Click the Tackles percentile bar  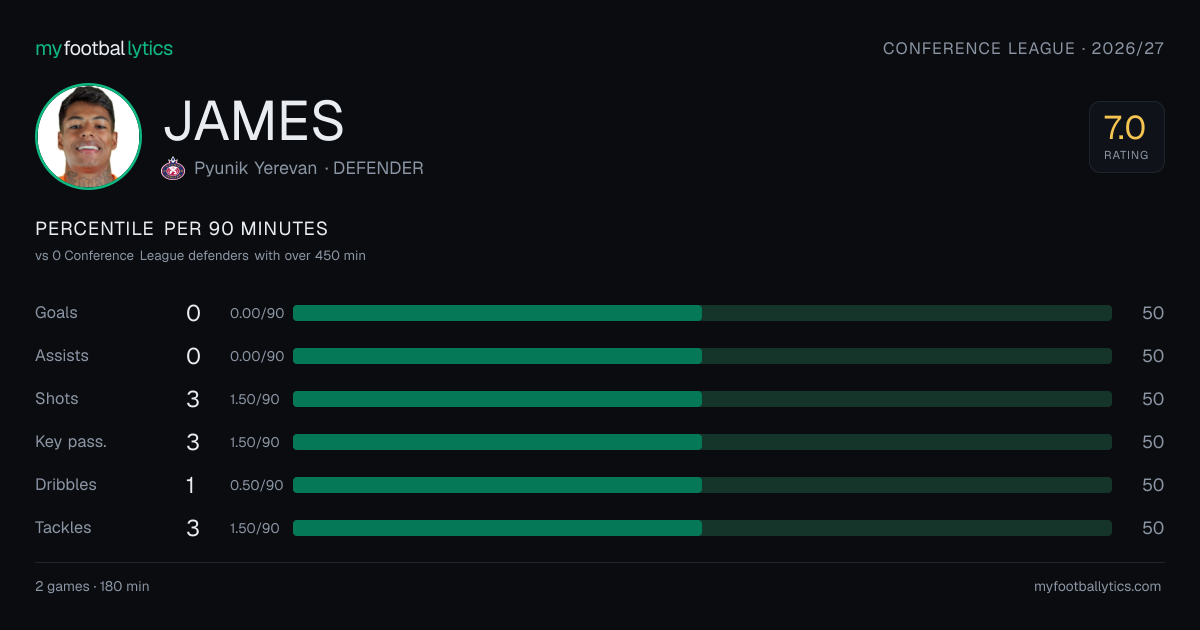(x=702, y=528)
